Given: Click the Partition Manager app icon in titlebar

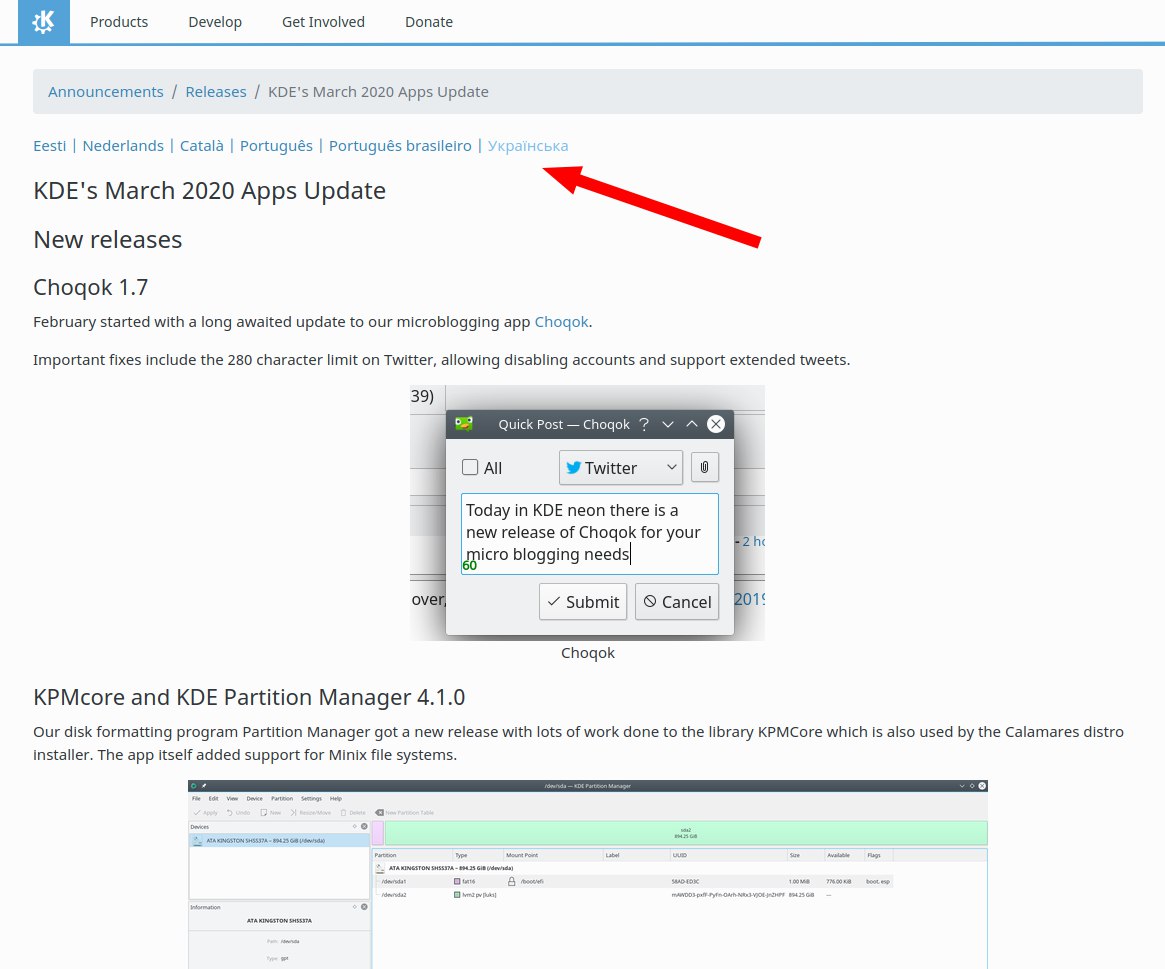Looking at the screenshot, I should pyautogui.click(x=194, y=785).
